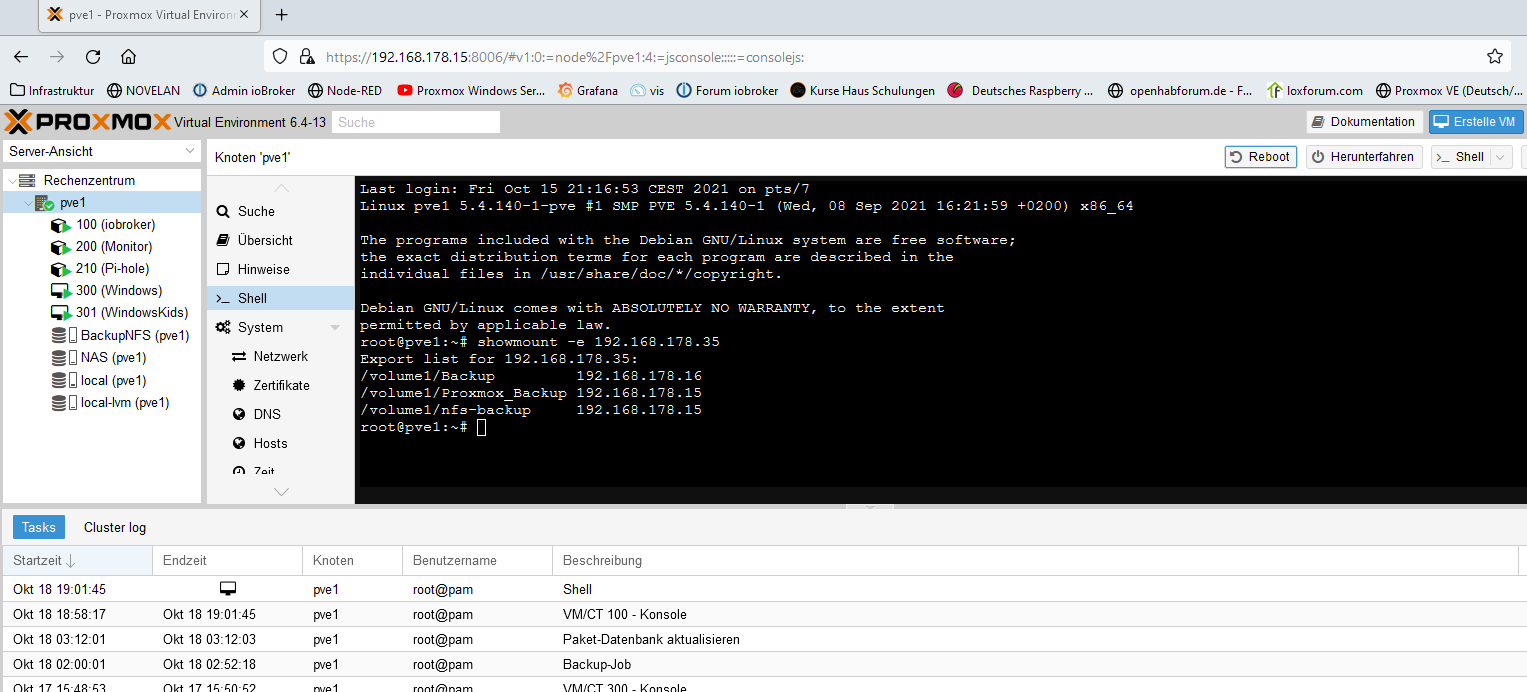Open the Forum iobroker bookmark

click(727, 90)
